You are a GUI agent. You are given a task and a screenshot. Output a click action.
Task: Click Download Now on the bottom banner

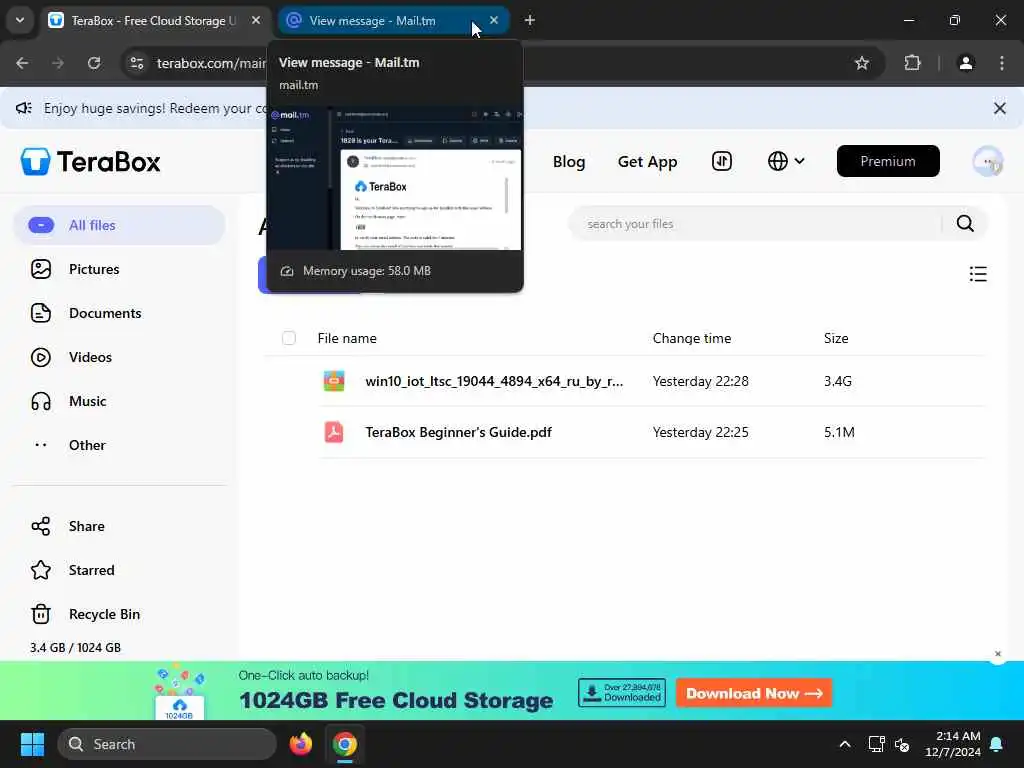pyautogui.click(x=754, y=694)
